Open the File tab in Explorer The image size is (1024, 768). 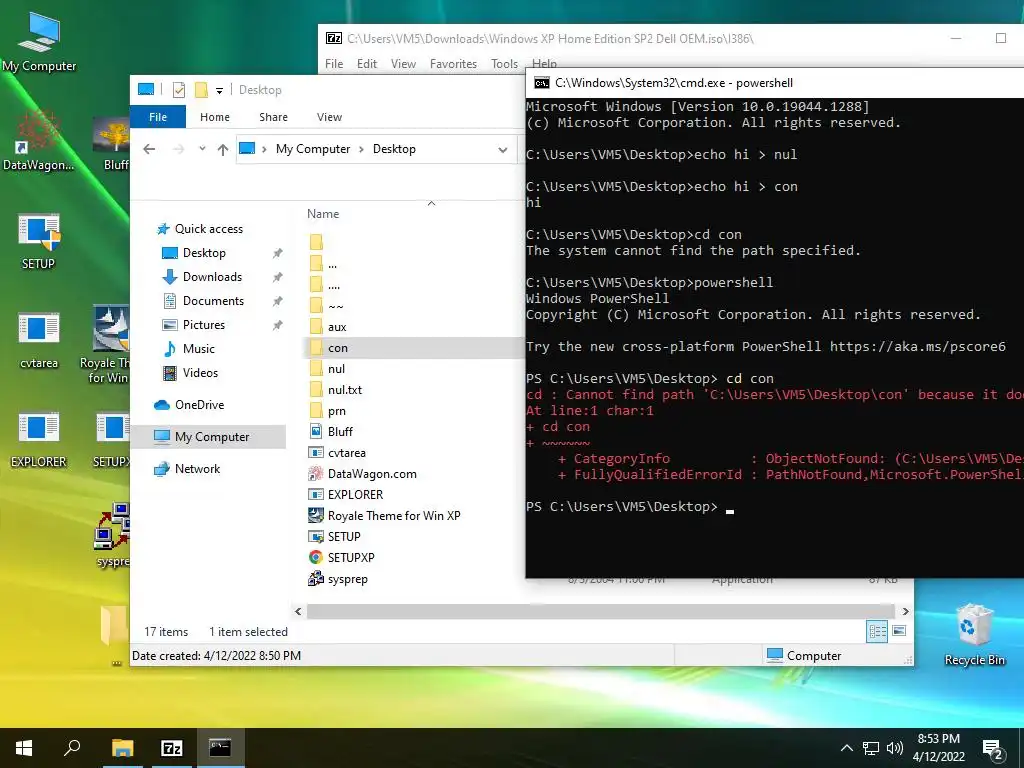click(158, 117)
